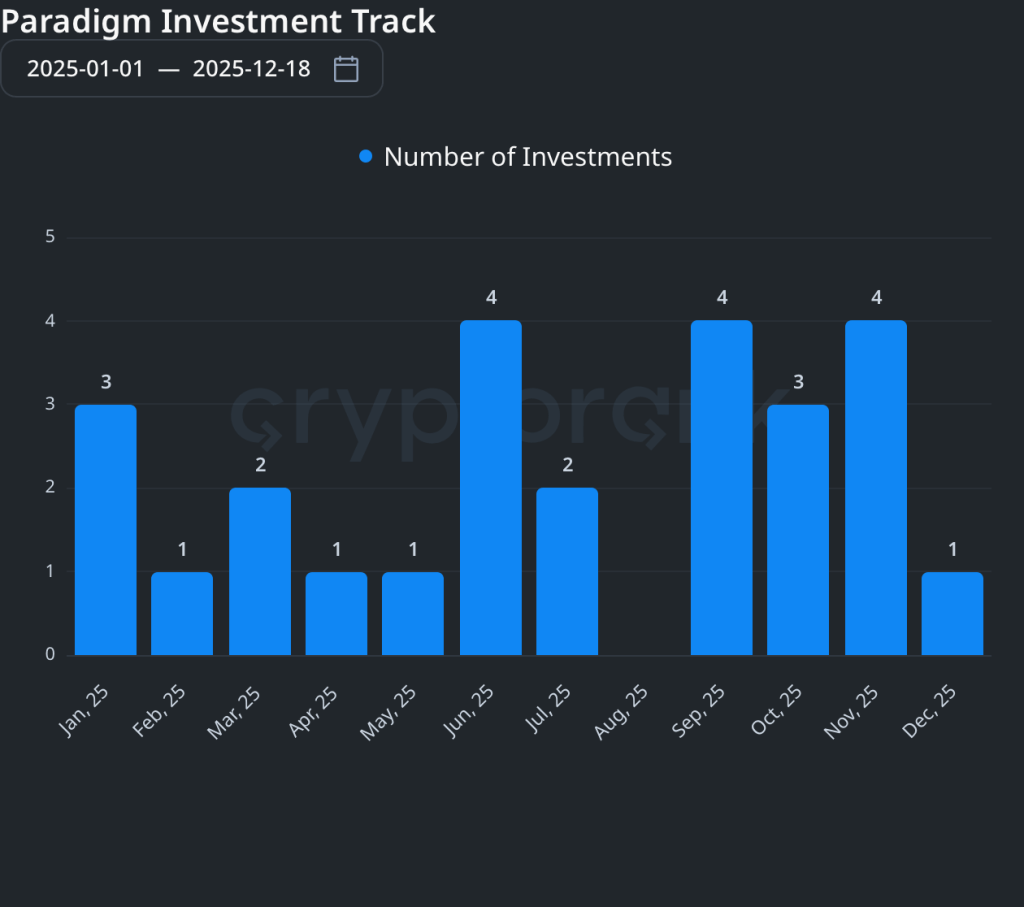This screenshot has height=907, width=1024.
Task: Toggle the Number of Investments legend
Action: tap(527, 156)
